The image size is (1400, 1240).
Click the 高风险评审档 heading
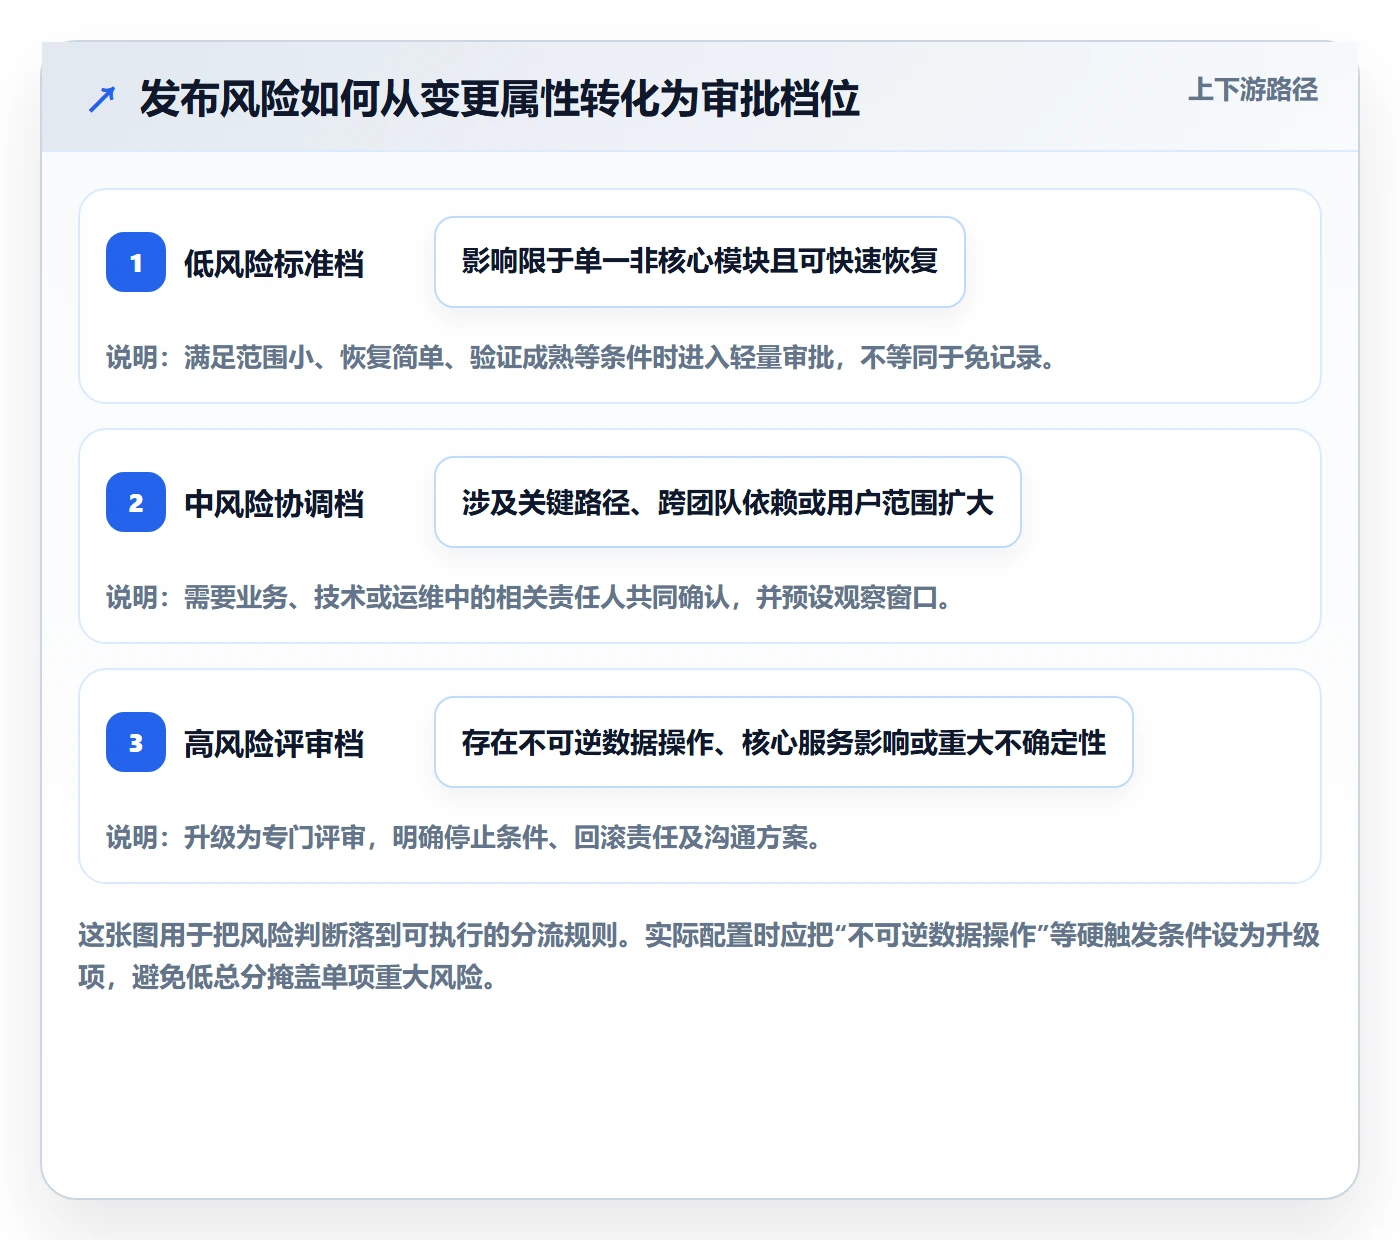click(x=274, y=743)
